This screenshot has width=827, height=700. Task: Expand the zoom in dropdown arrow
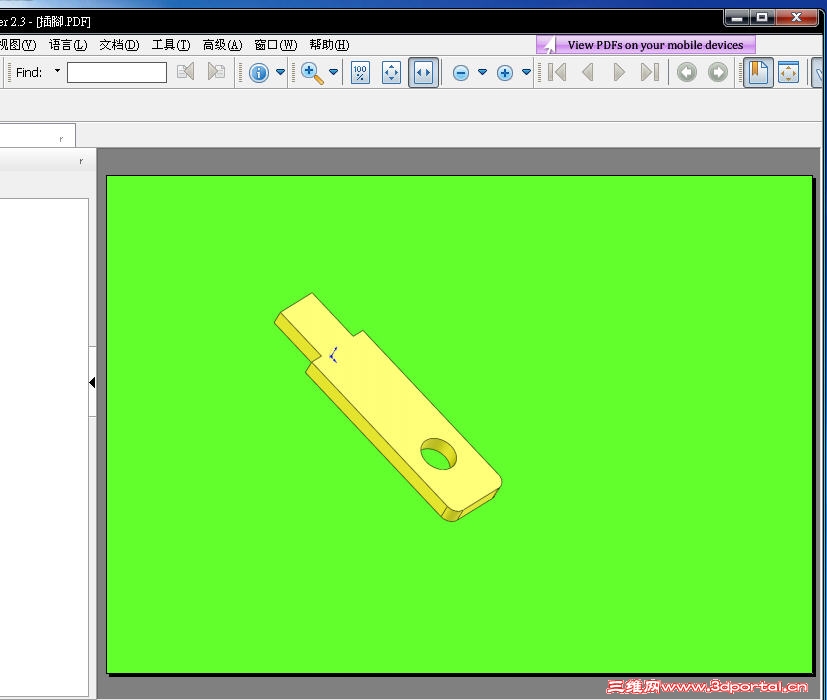(526, 72)
